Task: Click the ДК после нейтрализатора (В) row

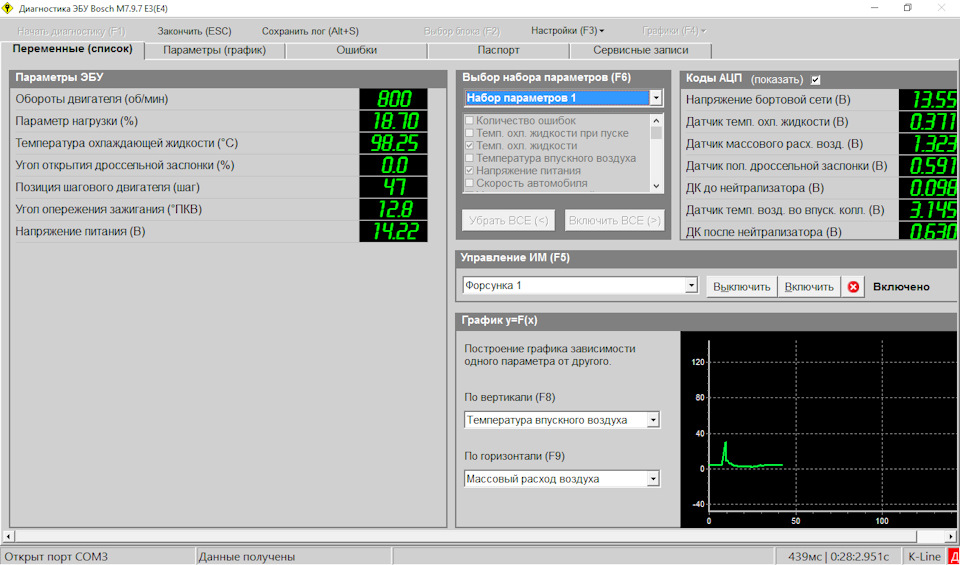Action: (821, 231)
